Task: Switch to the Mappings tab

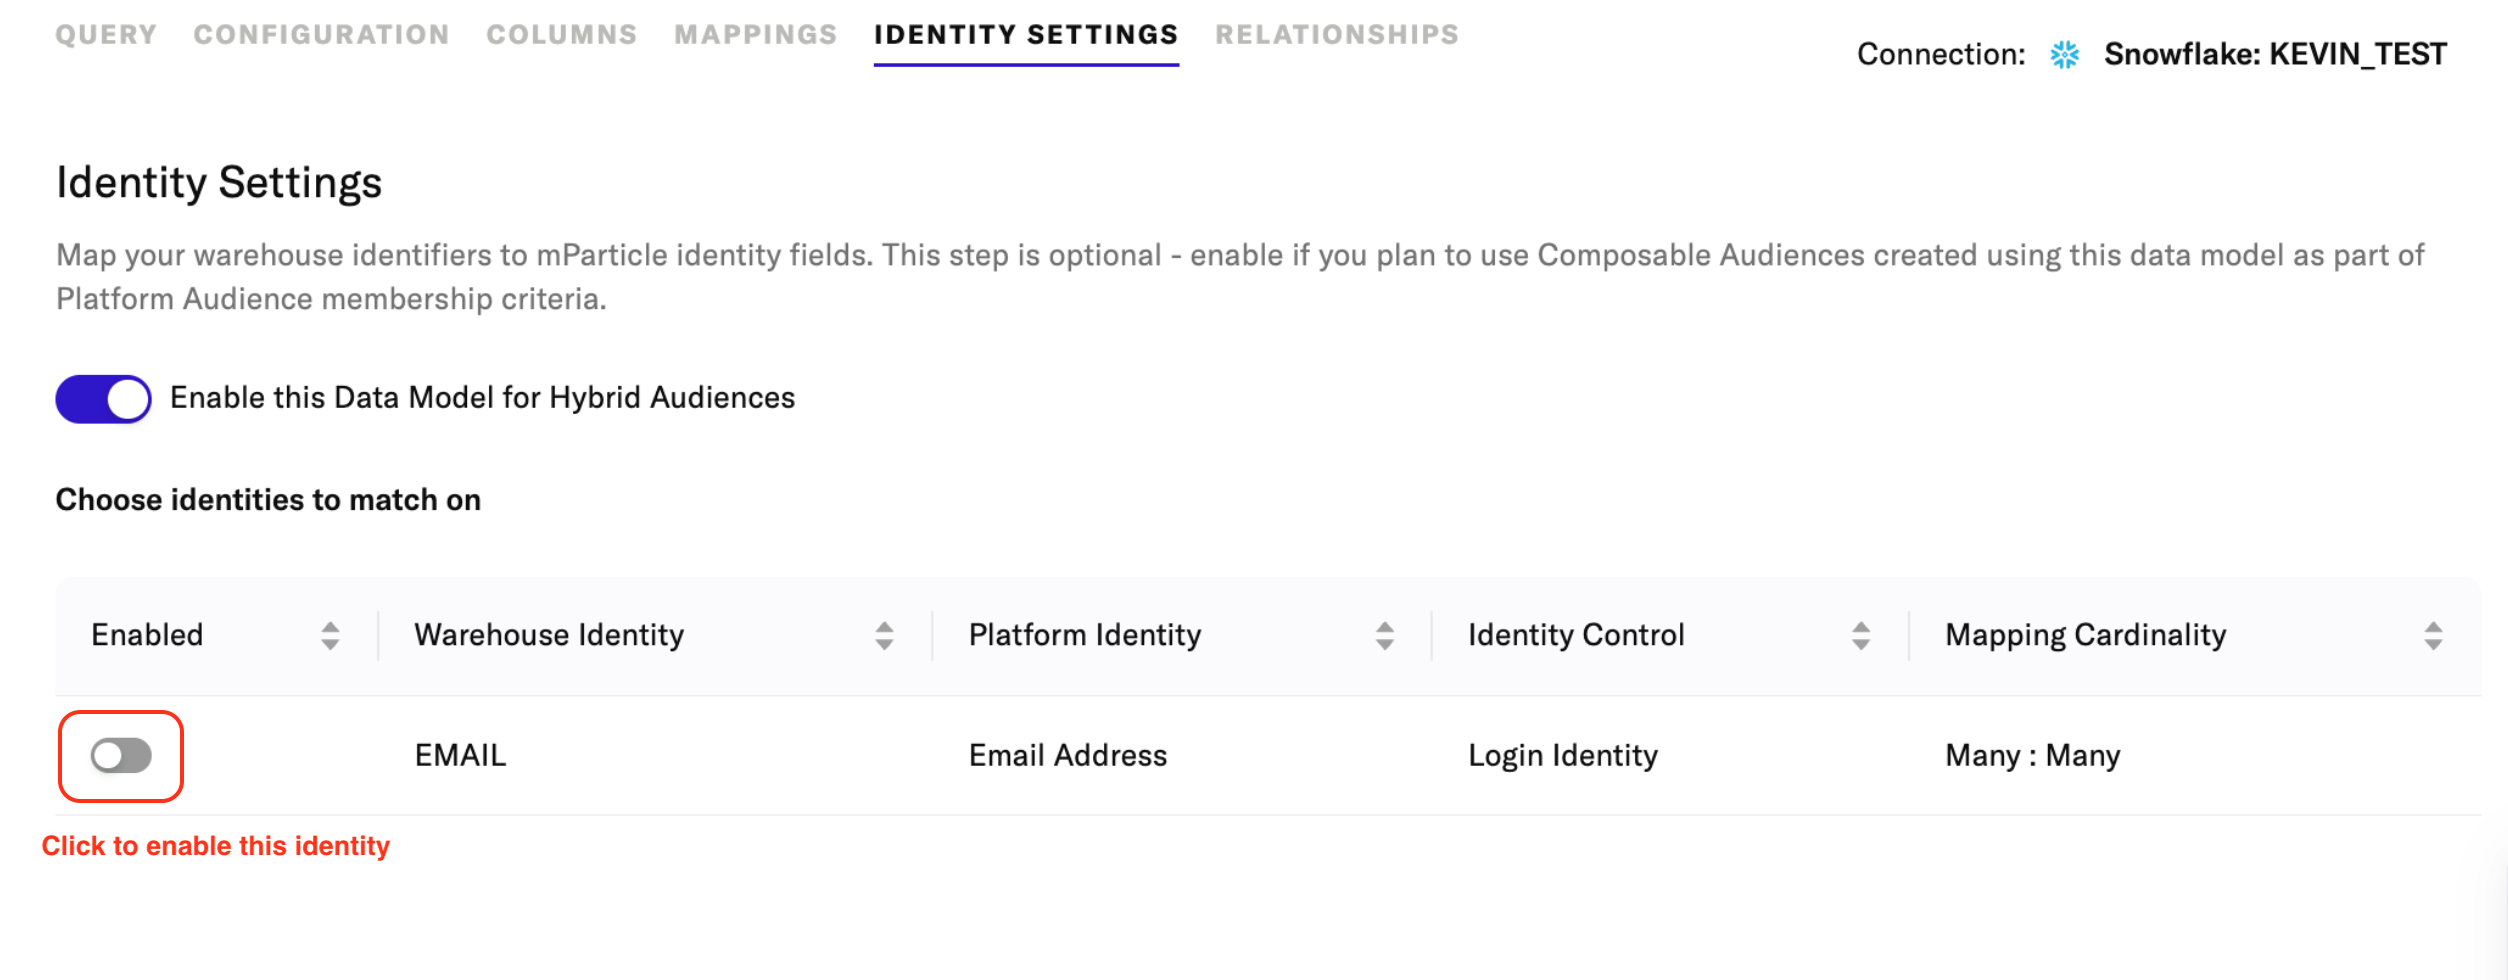Action: (x=757, y=34)
